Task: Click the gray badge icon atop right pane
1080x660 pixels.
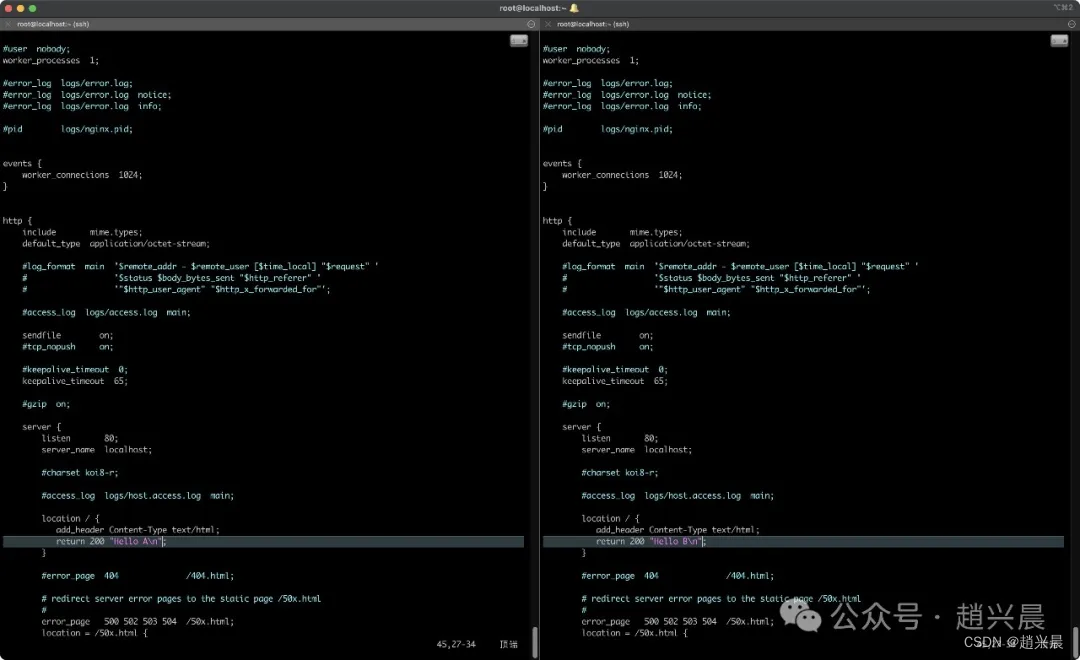Action: [1059, 41]
